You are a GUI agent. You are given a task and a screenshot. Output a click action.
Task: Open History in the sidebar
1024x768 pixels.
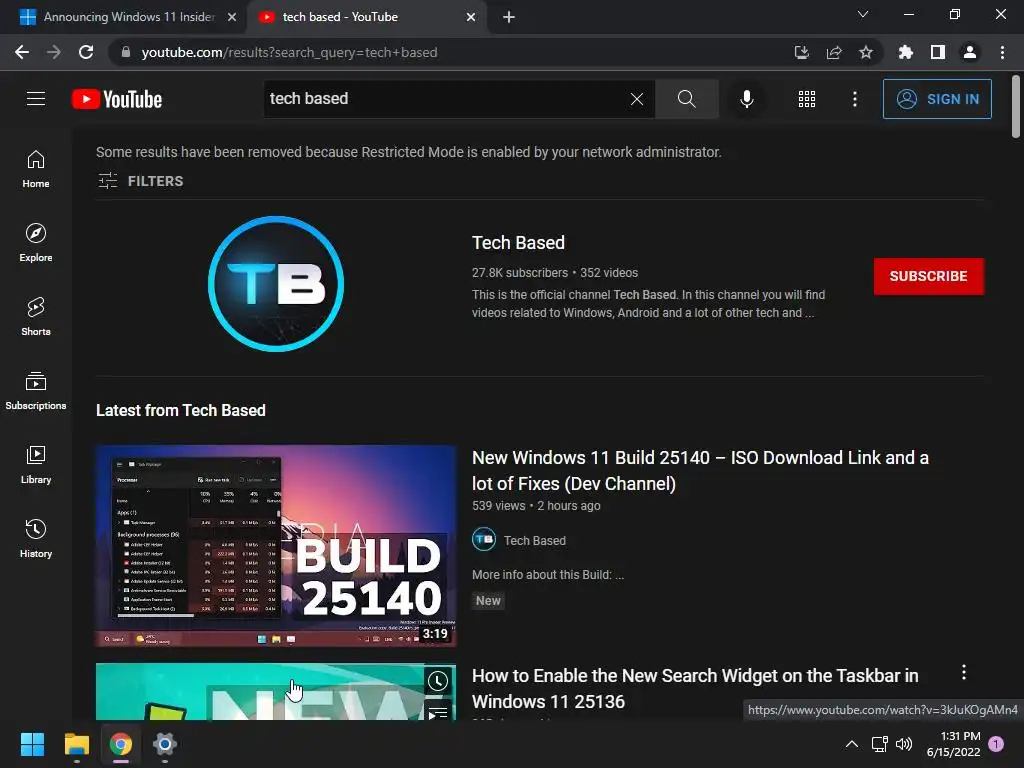click(x=36, y=538)
